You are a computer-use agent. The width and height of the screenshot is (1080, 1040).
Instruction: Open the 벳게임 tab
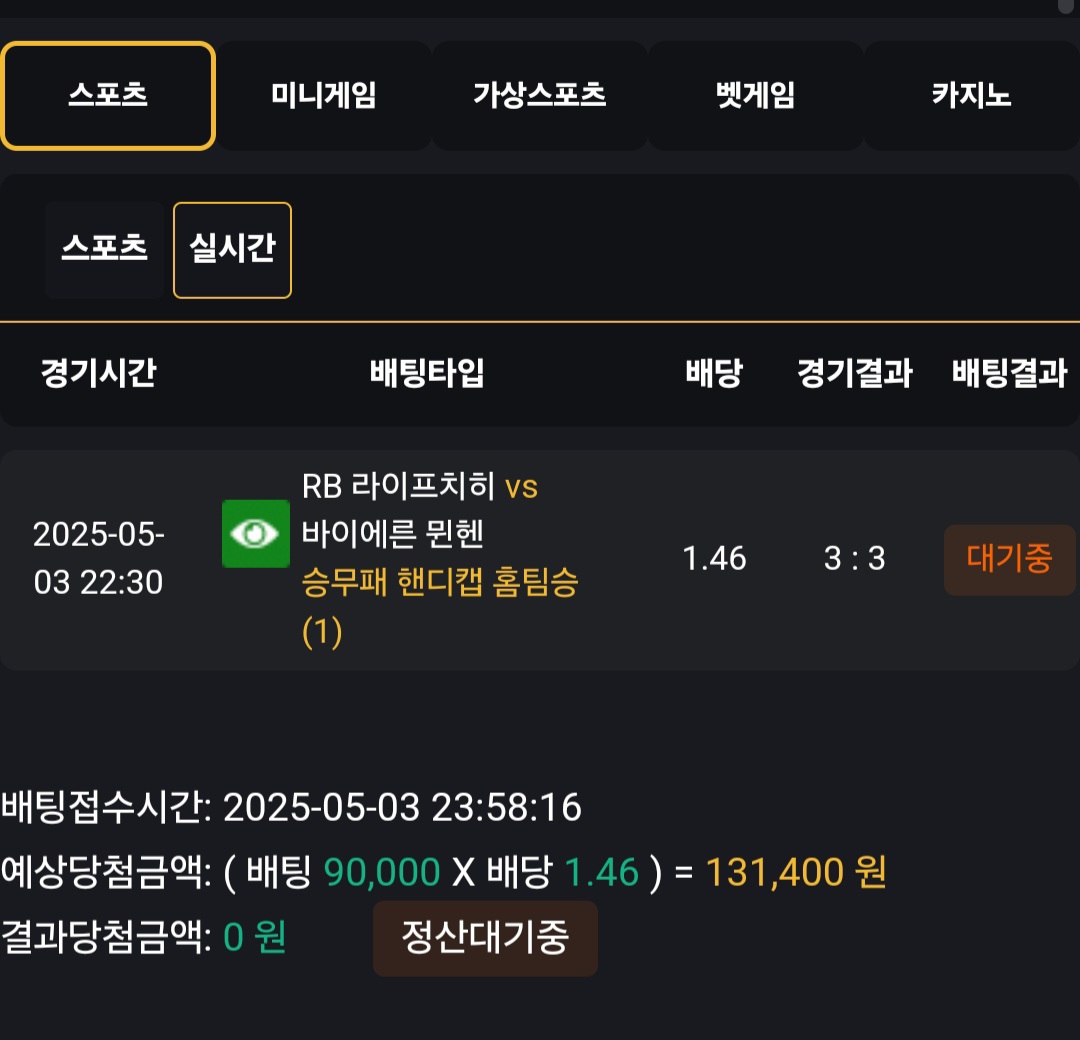point(756,96)
